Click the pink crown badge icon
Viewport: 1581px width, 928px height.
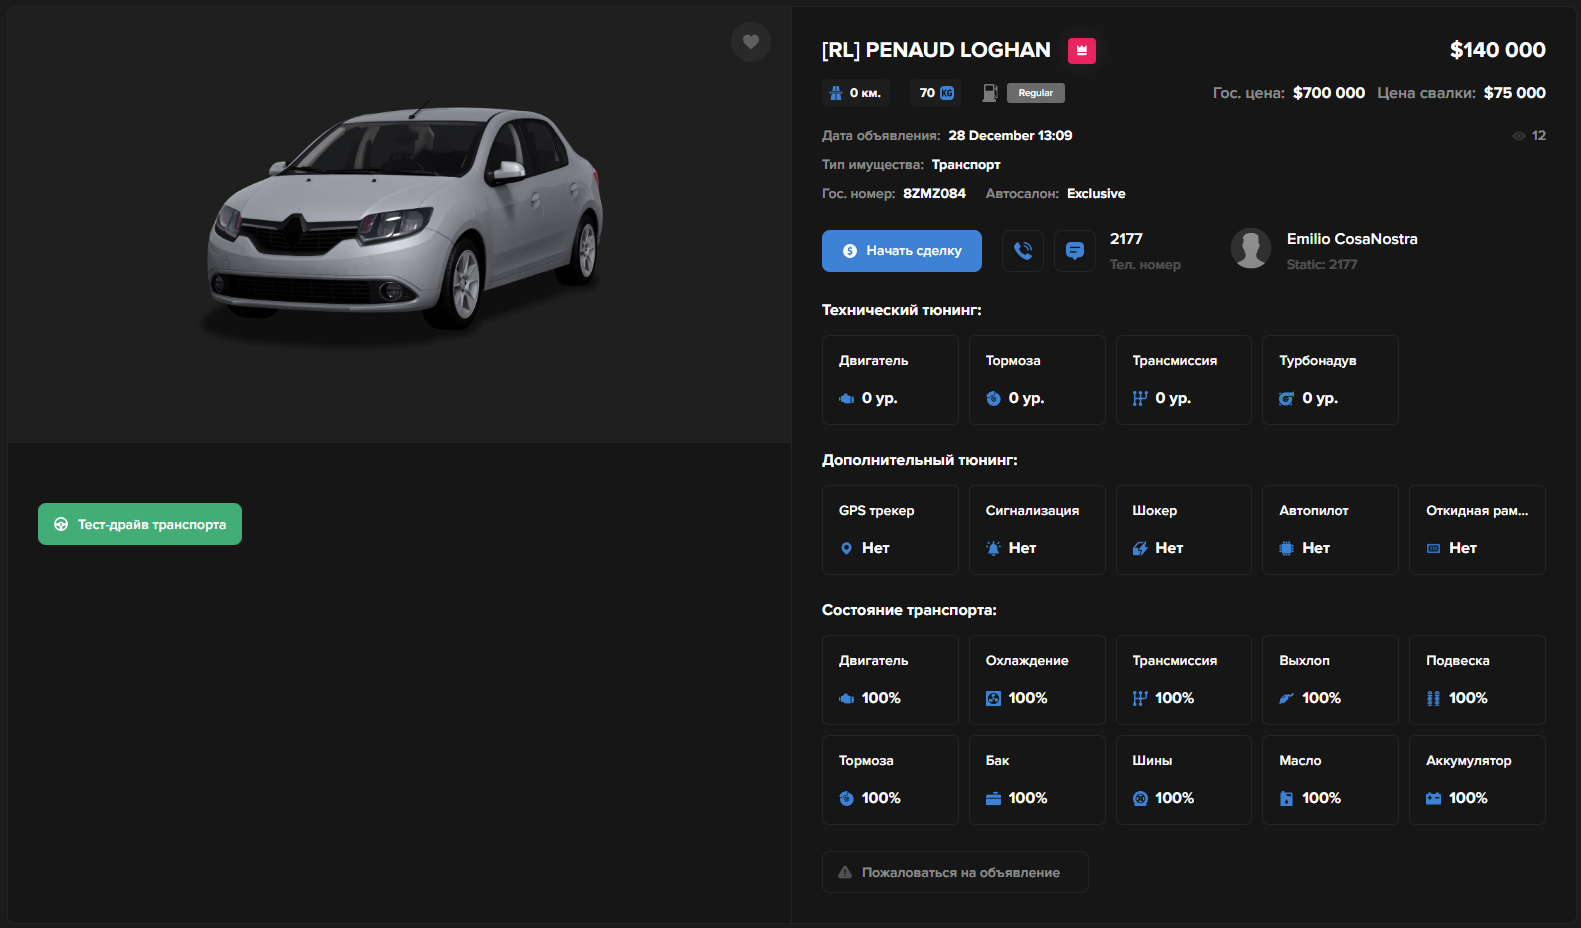1081,51
